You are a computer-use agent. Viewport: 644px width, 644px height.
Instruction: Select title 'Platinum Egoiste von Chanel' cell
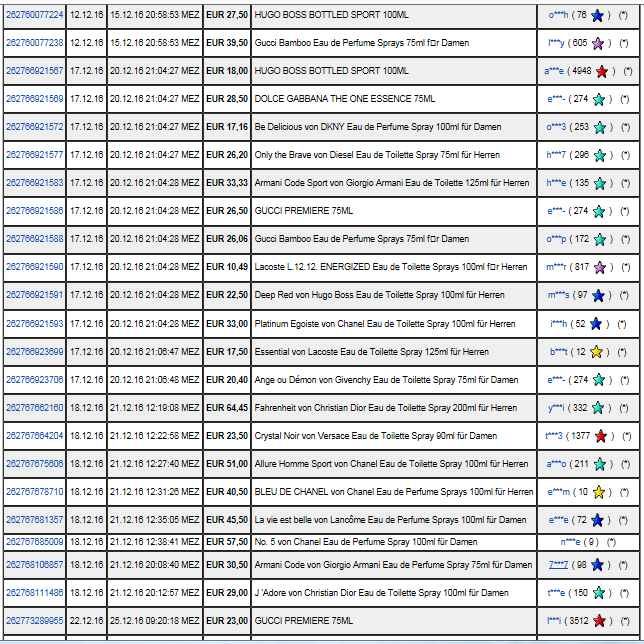click(x=394, y=324)
